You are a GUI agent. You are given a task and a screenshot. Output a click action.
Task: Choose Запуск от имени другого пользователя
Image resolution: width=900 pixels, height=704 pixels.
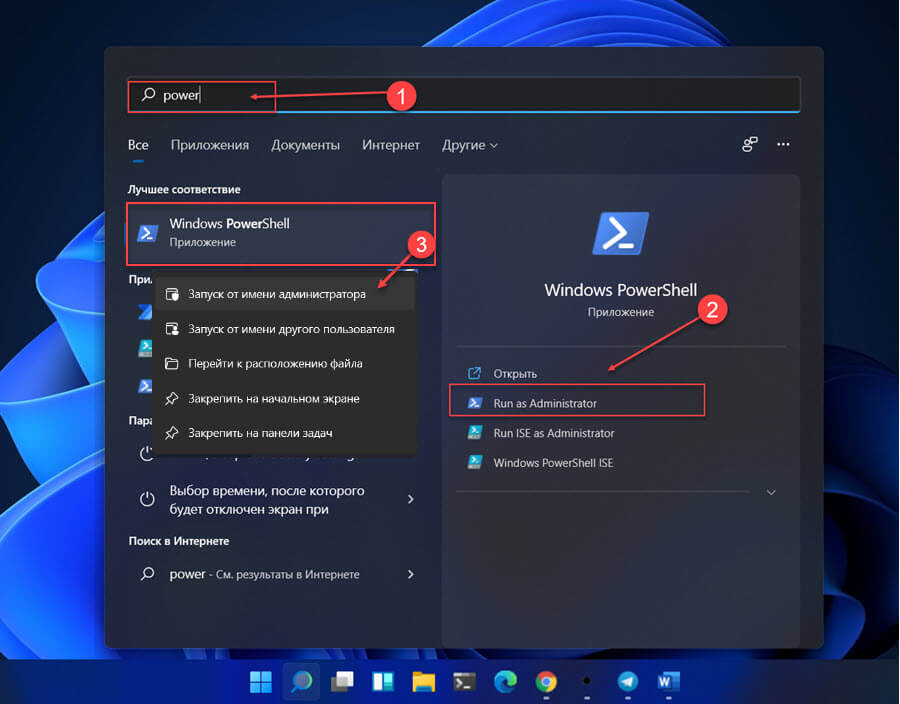285,329
